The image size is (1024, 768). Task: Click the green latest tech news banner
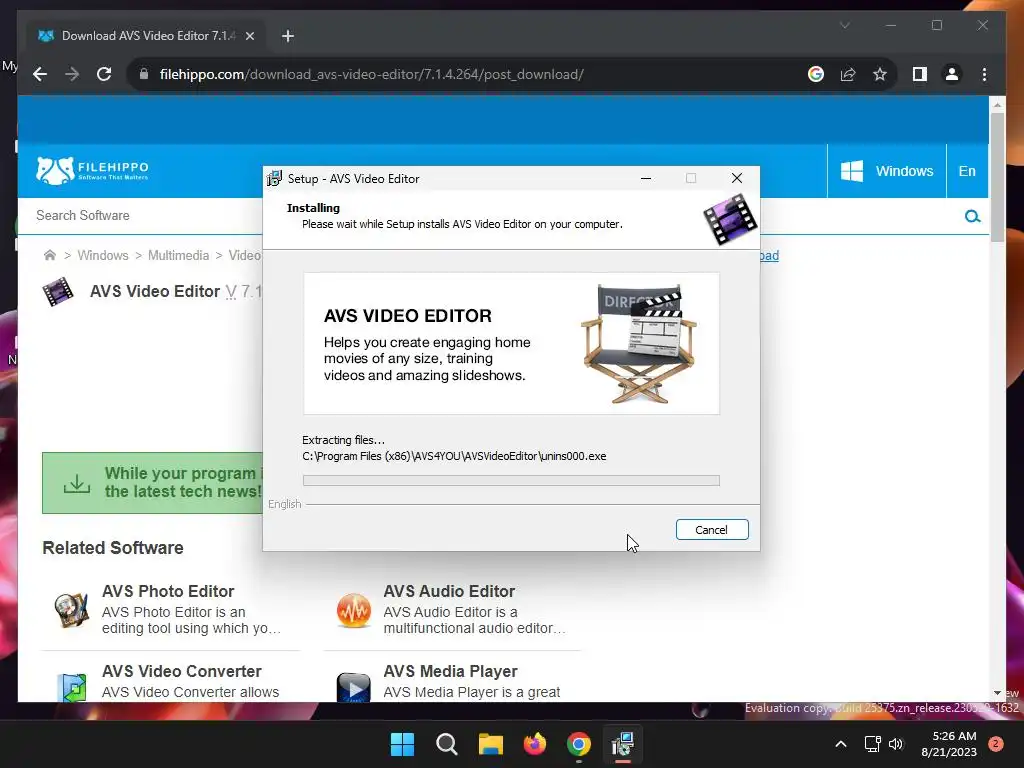[x=152, y=483]
